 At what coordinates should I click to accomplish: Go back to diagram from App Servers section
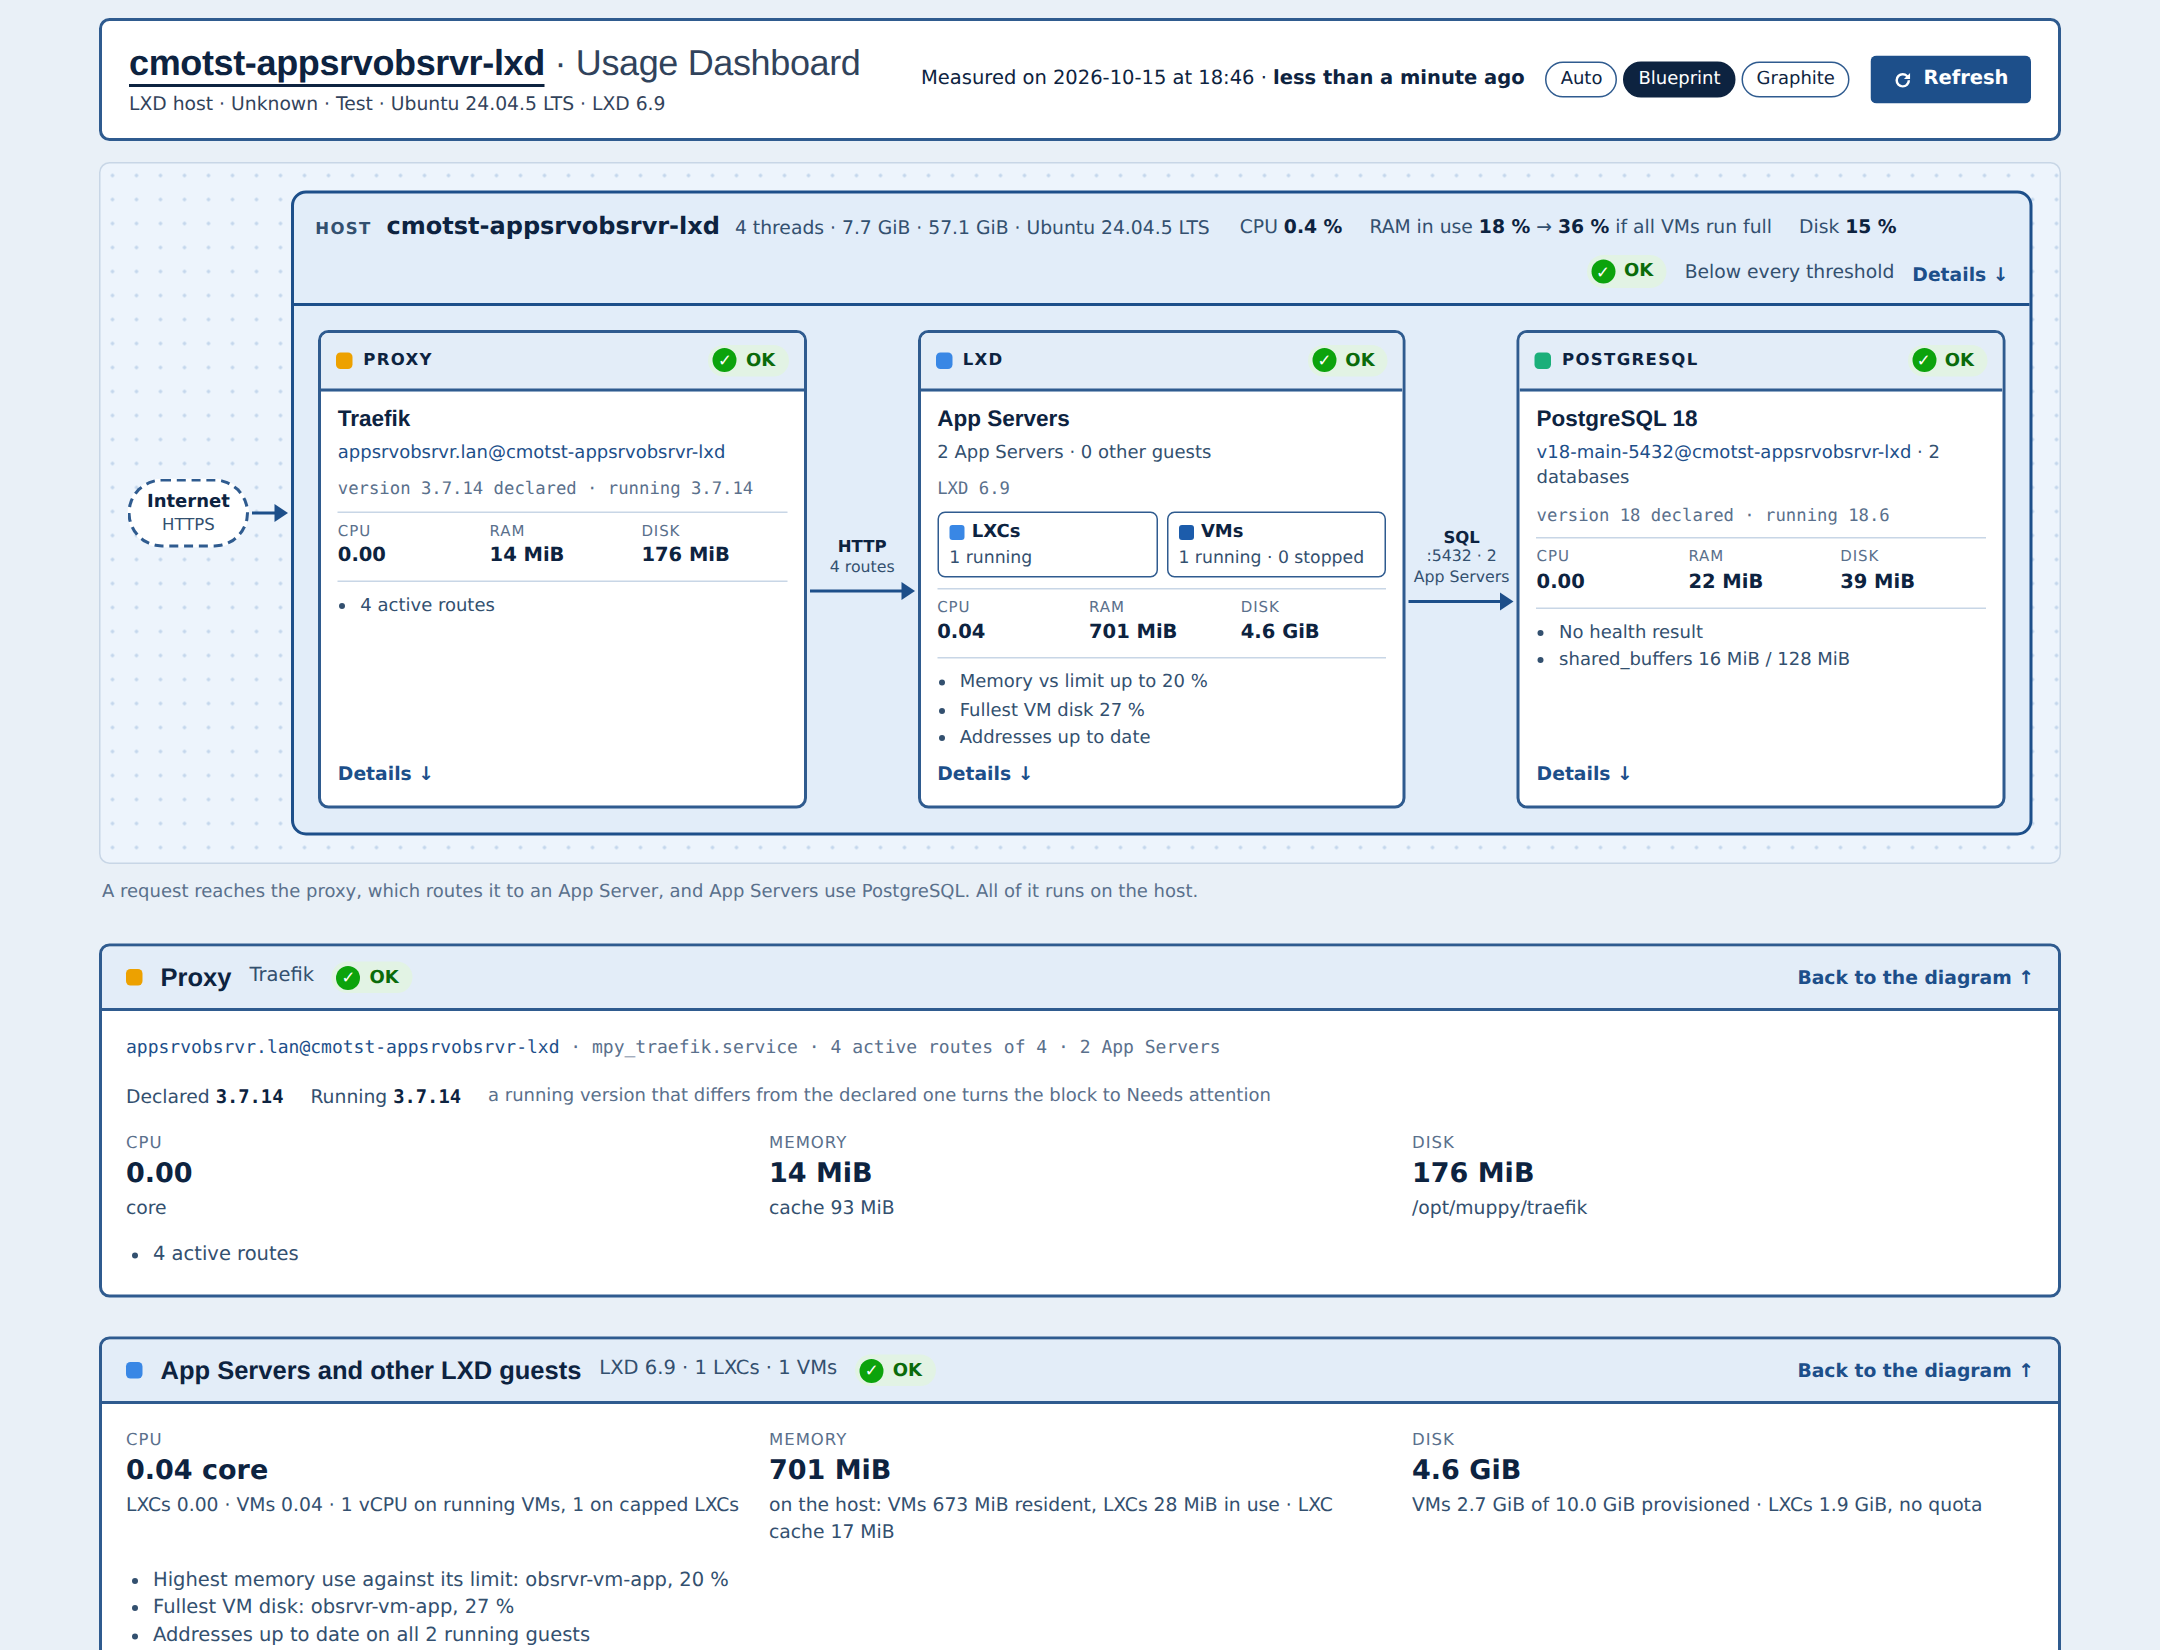[x=1915, y=1370]
